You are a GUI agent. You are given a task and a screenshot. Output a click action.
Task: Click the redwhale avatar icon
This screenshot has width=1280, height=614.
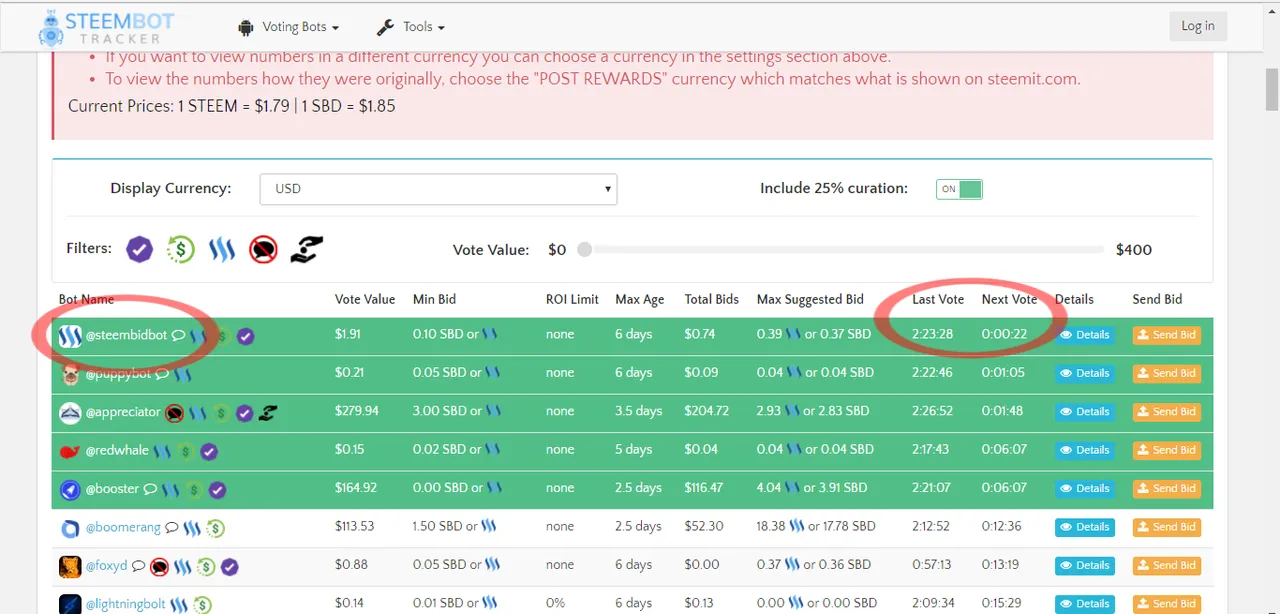pos(70,451)
